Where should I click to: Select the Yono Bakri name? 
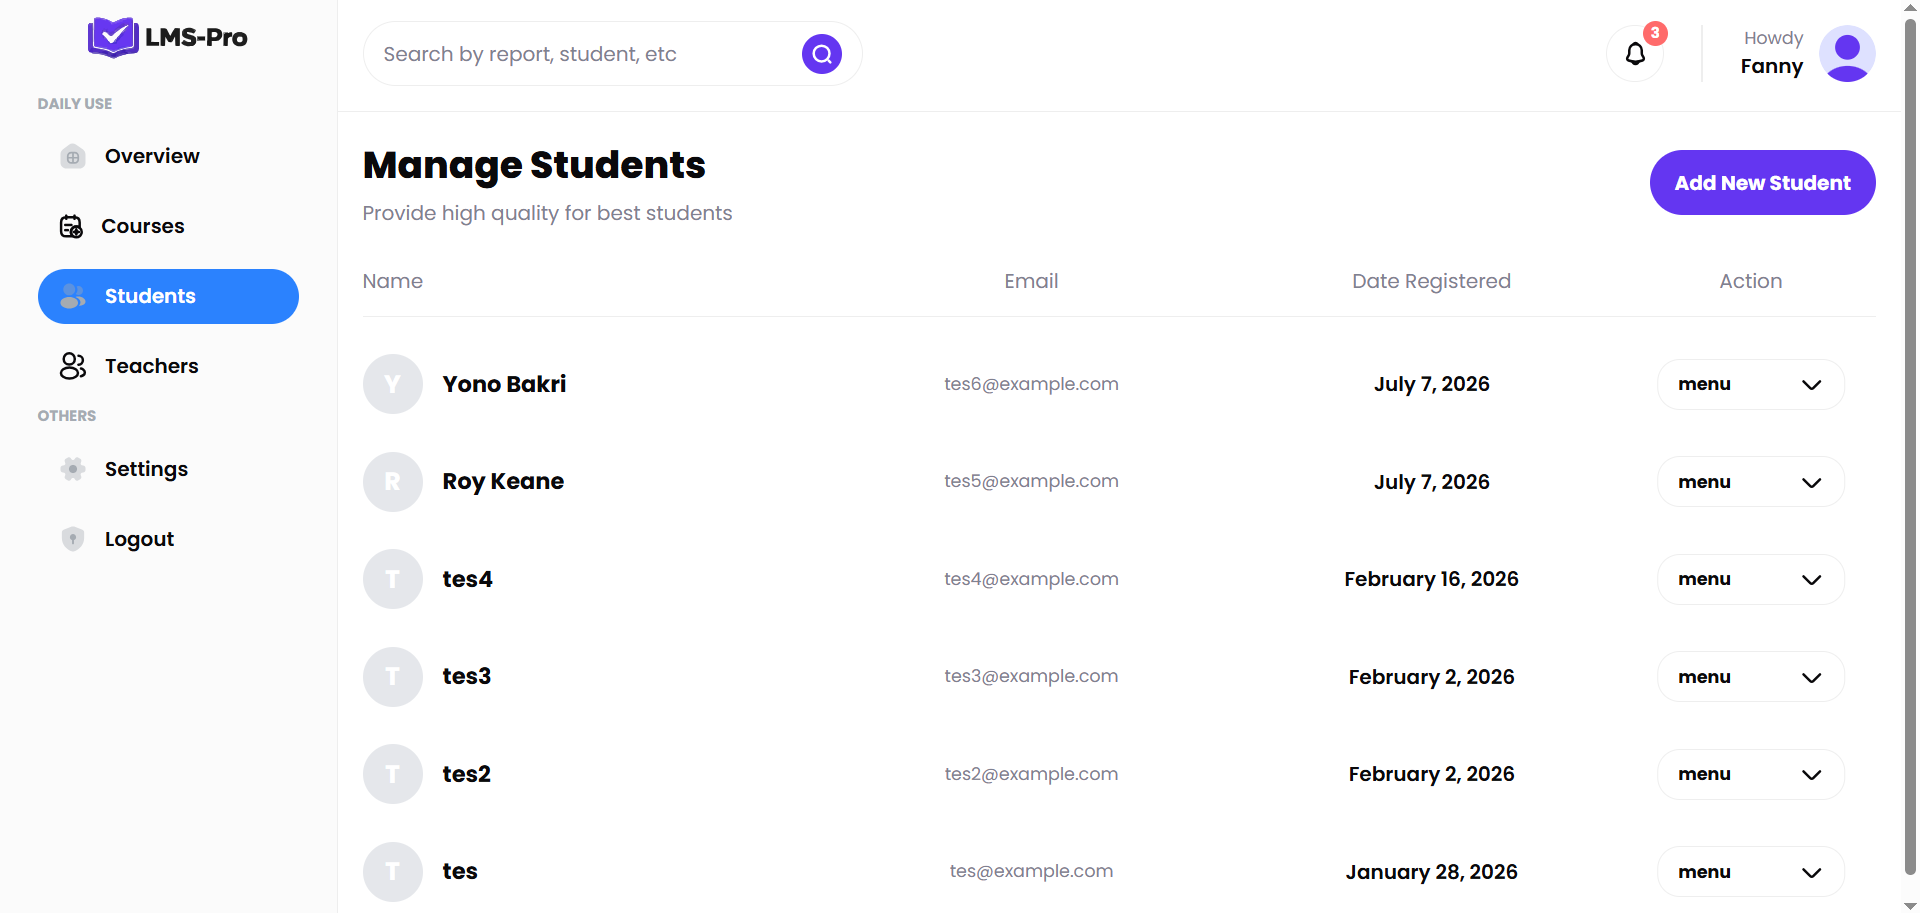pos(504,384)
